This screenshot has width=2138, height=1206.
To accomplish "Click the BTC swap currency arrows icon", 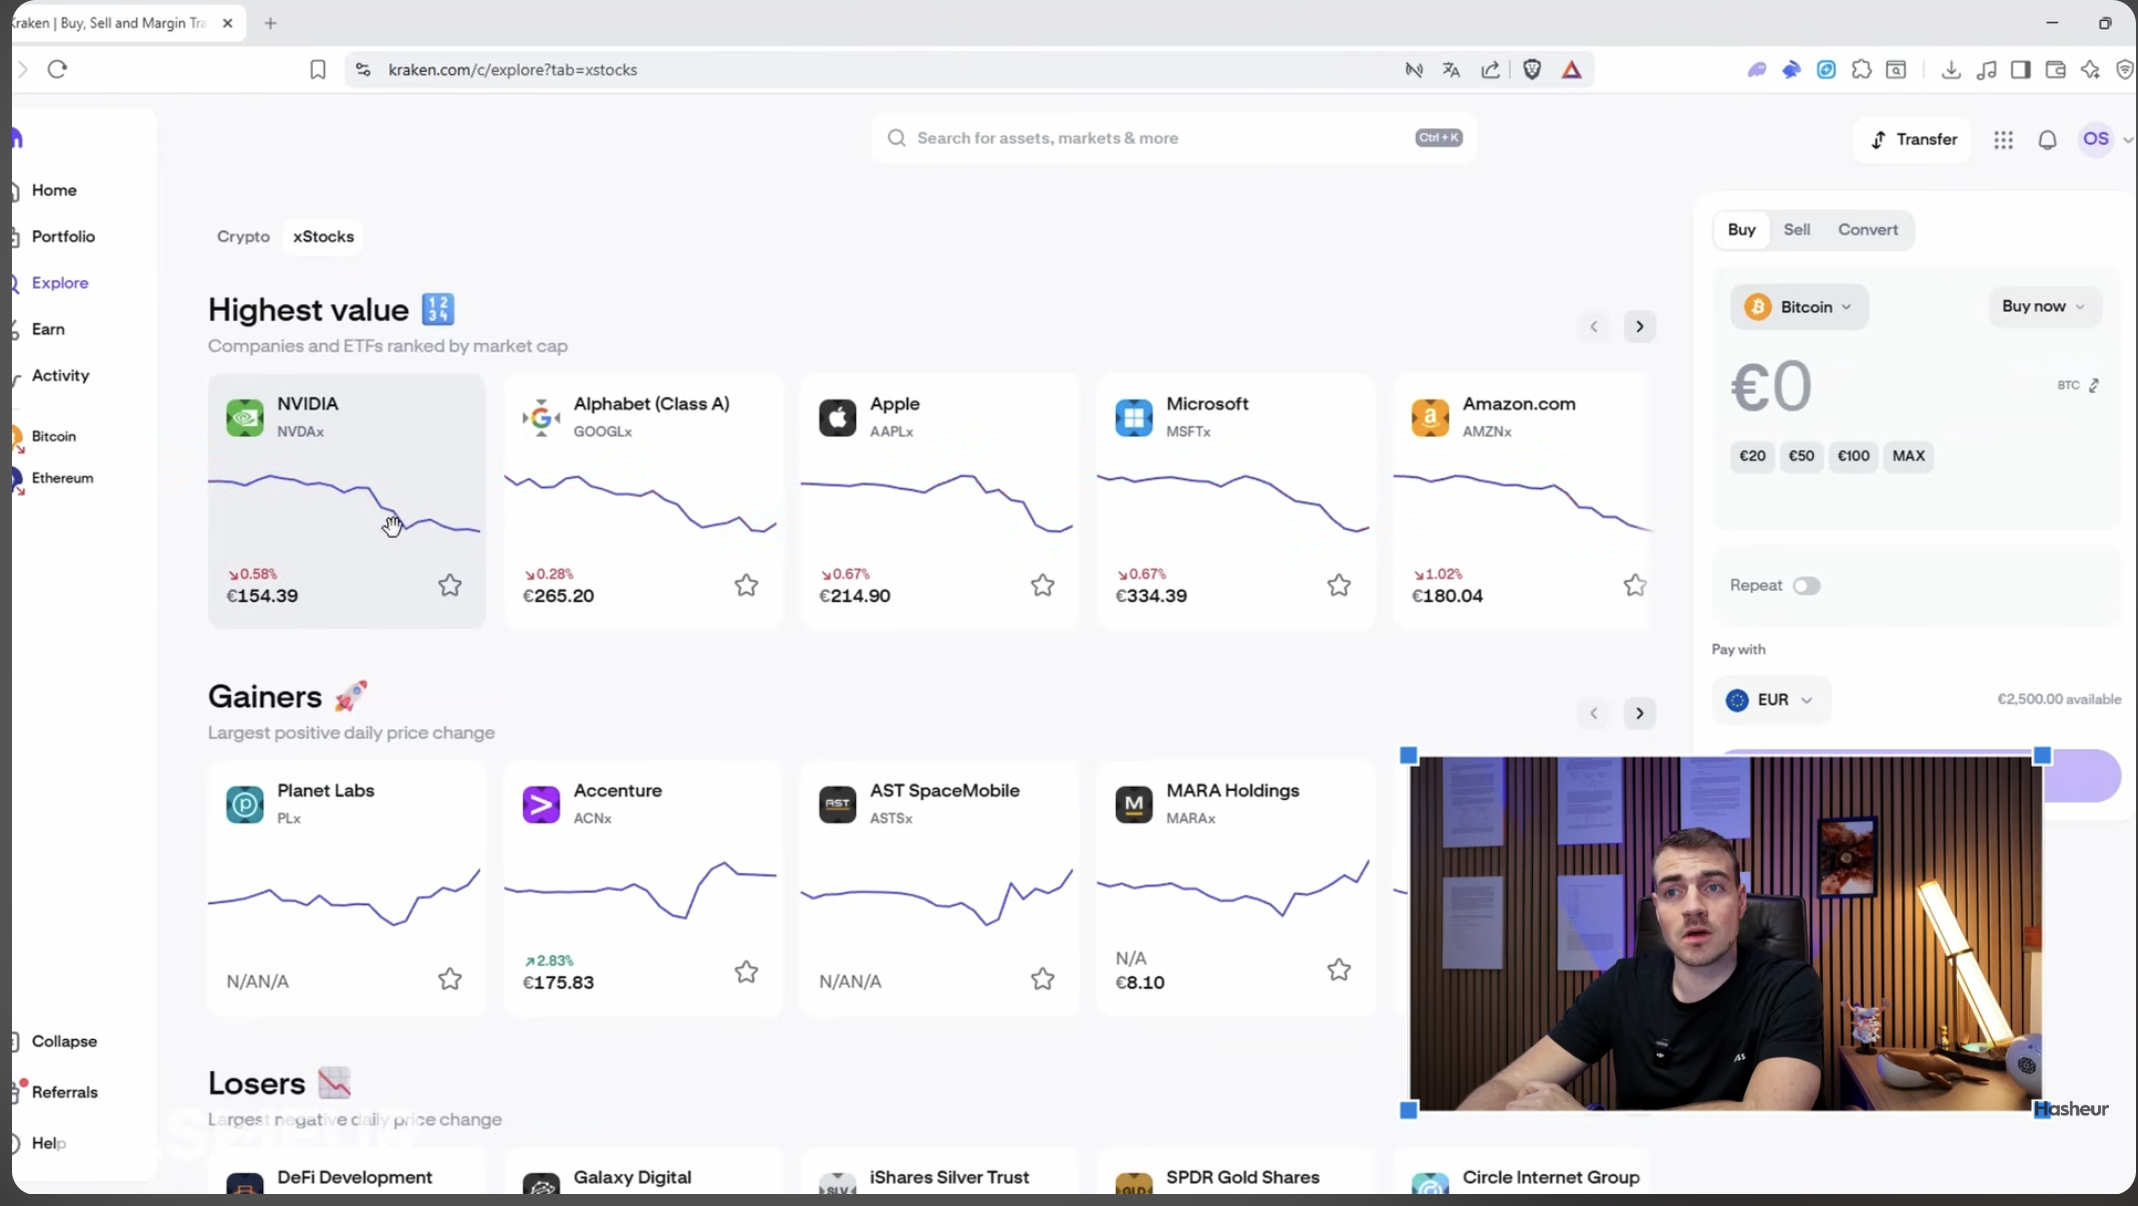I will point(2094,386).
